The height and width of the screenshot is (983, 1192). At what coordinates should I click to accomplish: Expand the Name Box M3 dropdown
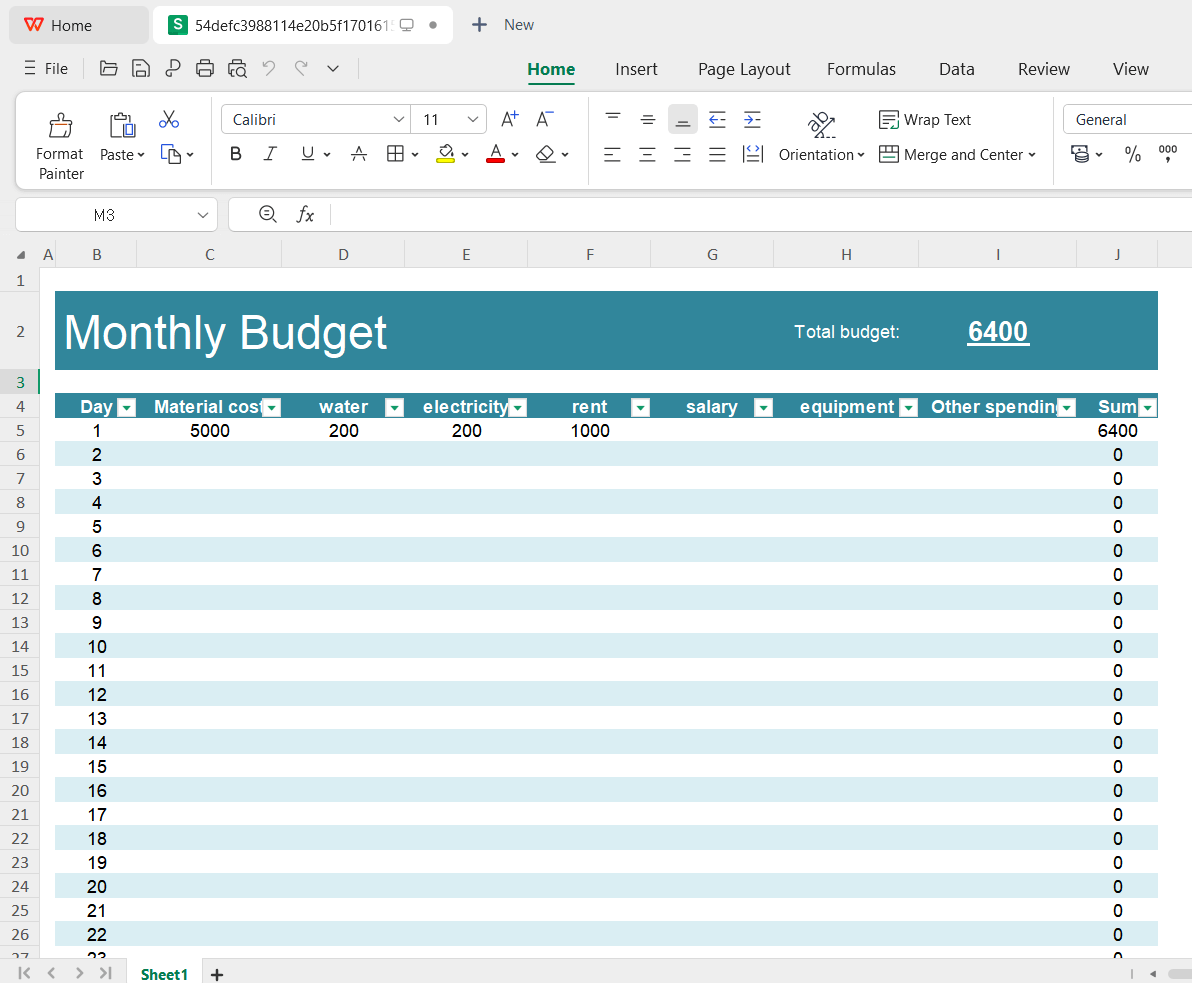pos(202,215)
